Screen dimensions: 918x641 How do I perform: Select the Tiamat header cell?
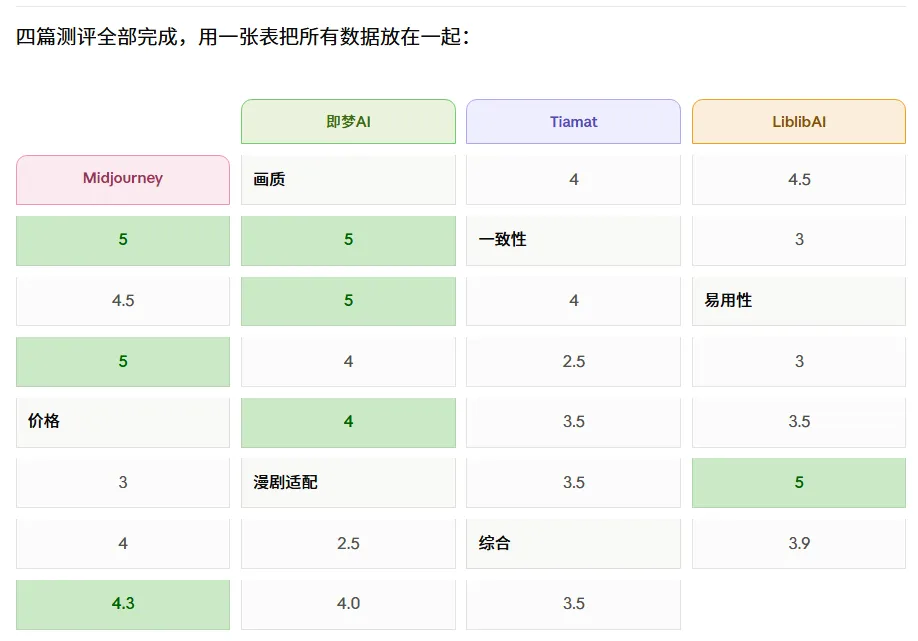(573, 122)
